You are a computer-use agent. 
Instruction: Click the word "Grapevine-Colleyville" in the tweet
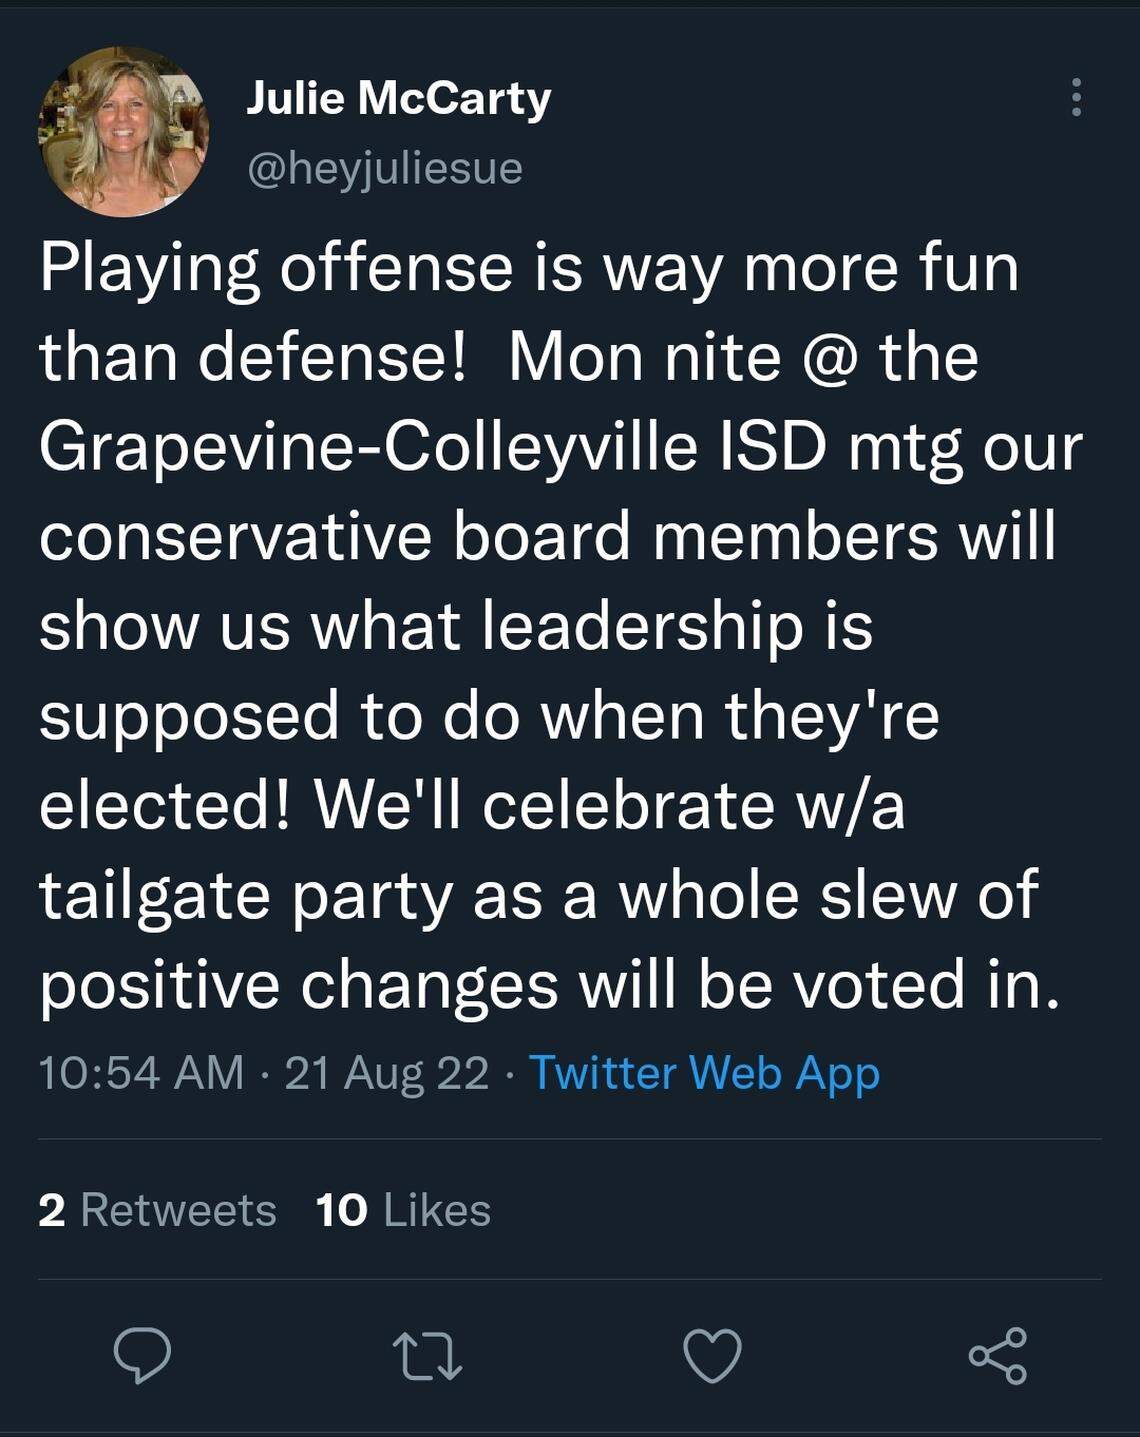click(368, 447)
